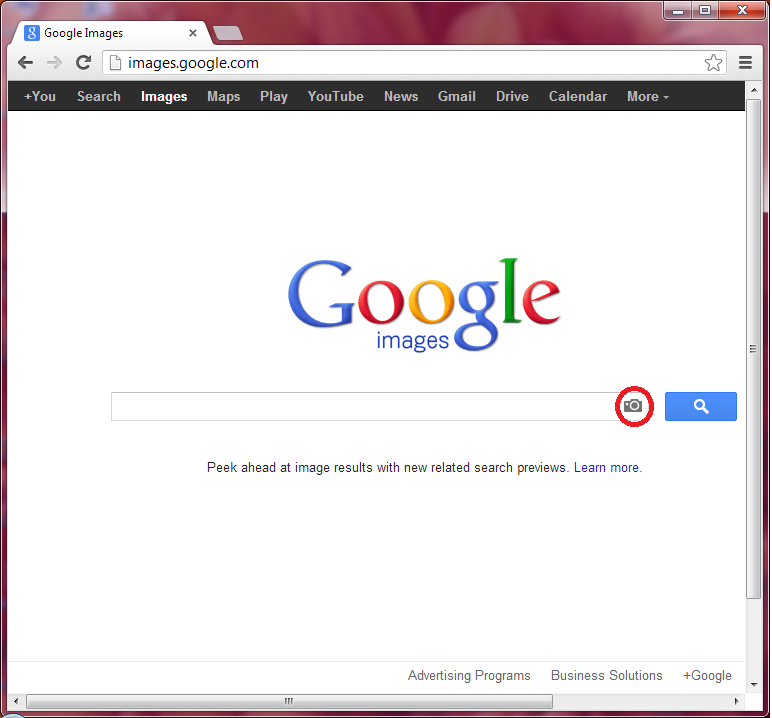Click the vertical scrollbar up arrow
Screen dimensions: 772x718
[754, 90]
